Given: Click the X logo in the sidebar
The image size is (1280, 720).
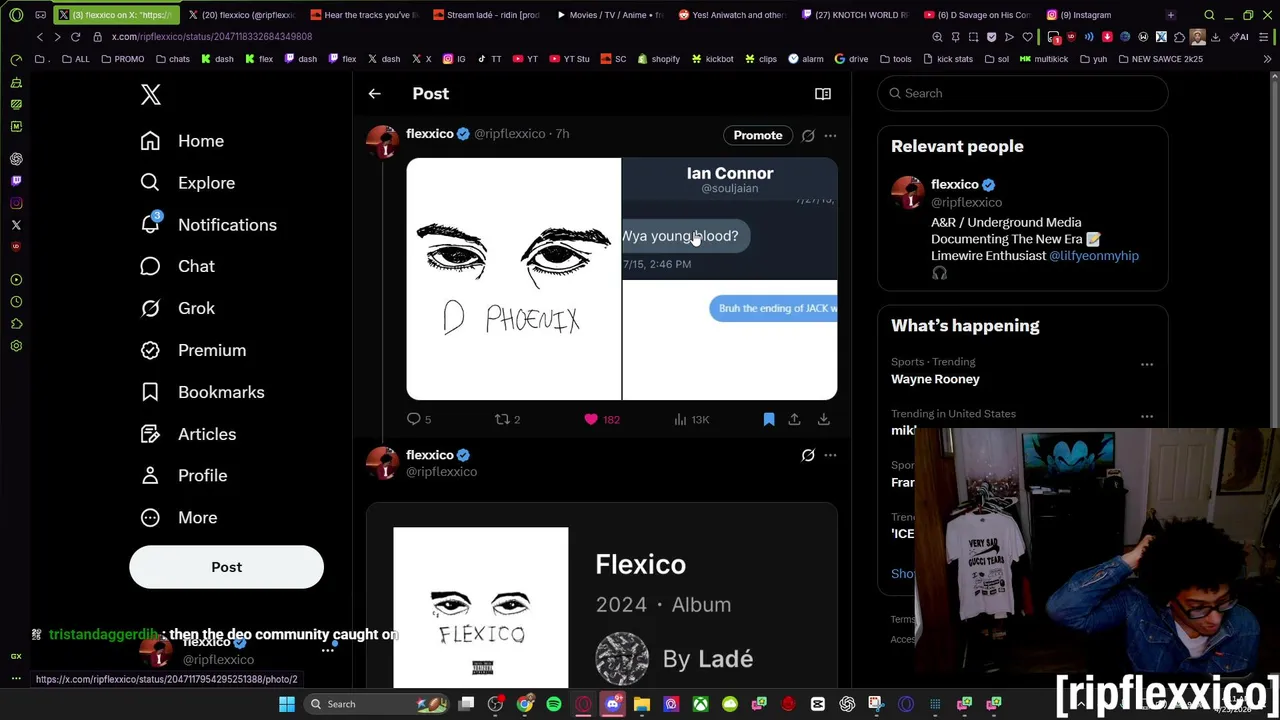Looking at the screenshot, I should 151,94.
